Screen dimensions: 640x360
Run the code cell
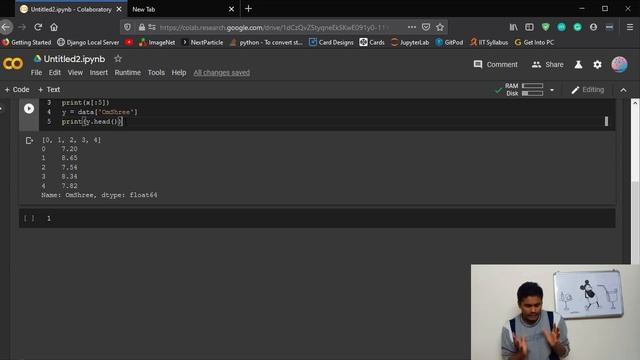tap(29, 109)
